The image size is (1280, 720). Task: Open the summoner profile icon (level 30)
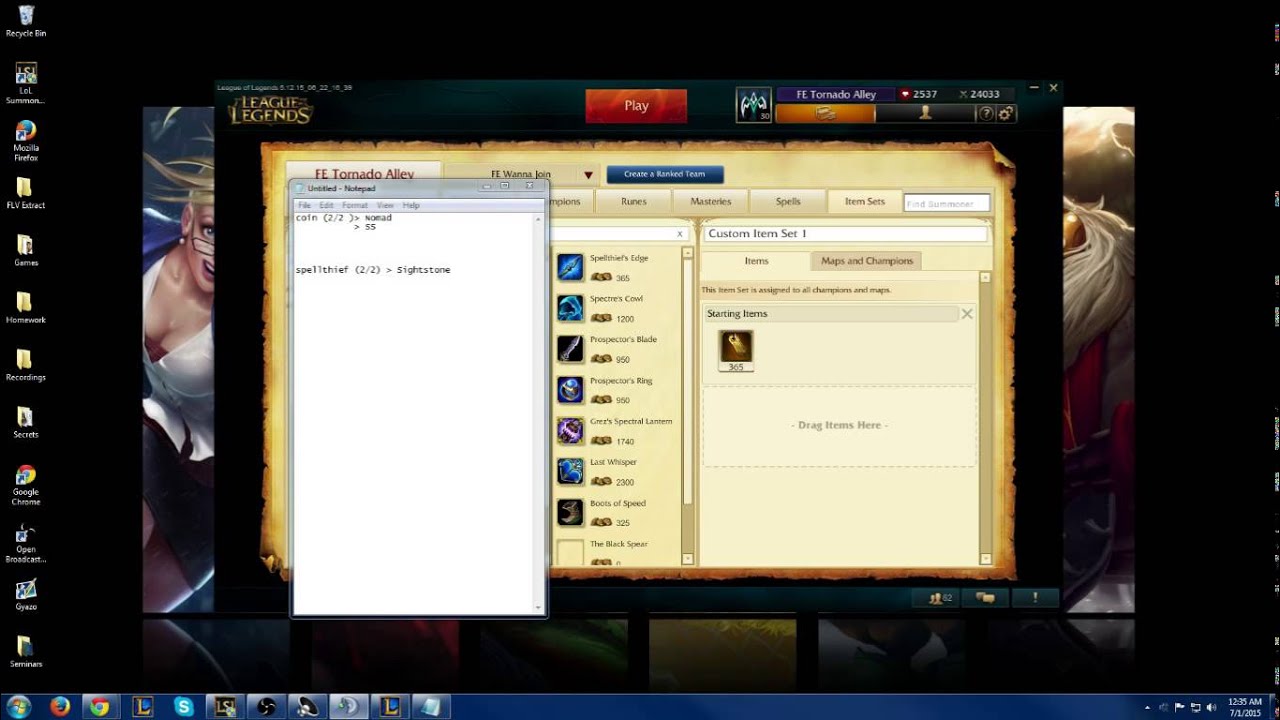[753, 105]
